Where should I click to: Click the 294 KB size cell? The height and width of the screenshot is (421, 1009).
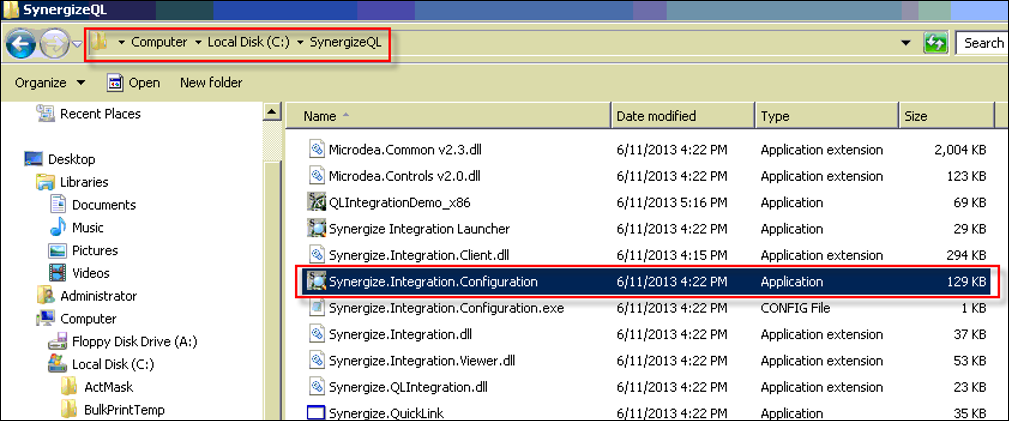969,255
